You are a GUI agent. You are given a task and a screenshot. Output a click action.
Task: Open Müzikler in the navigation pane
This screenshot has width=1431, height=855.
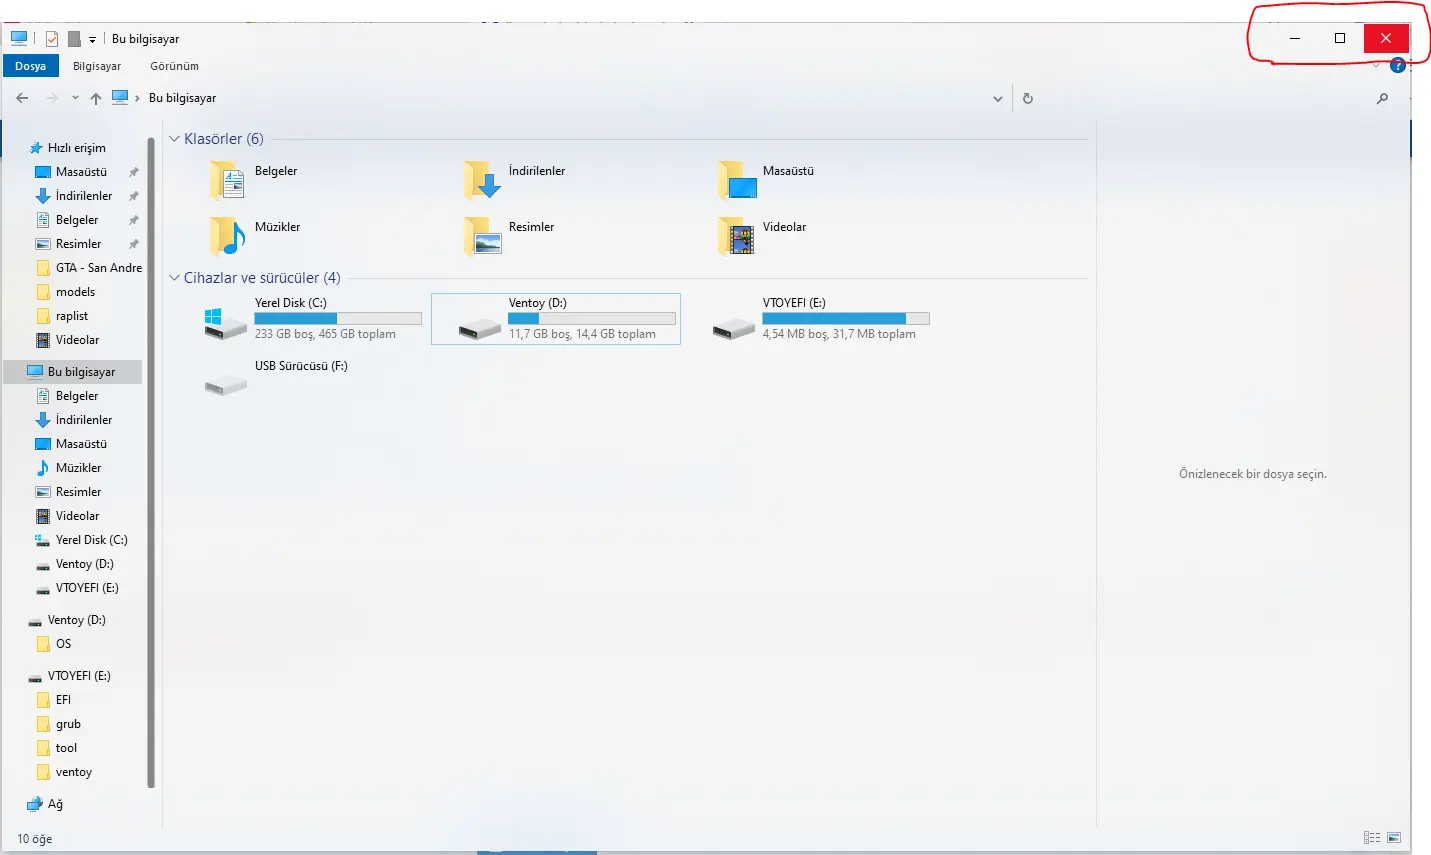pyautogui.click(x=78, y=468)
